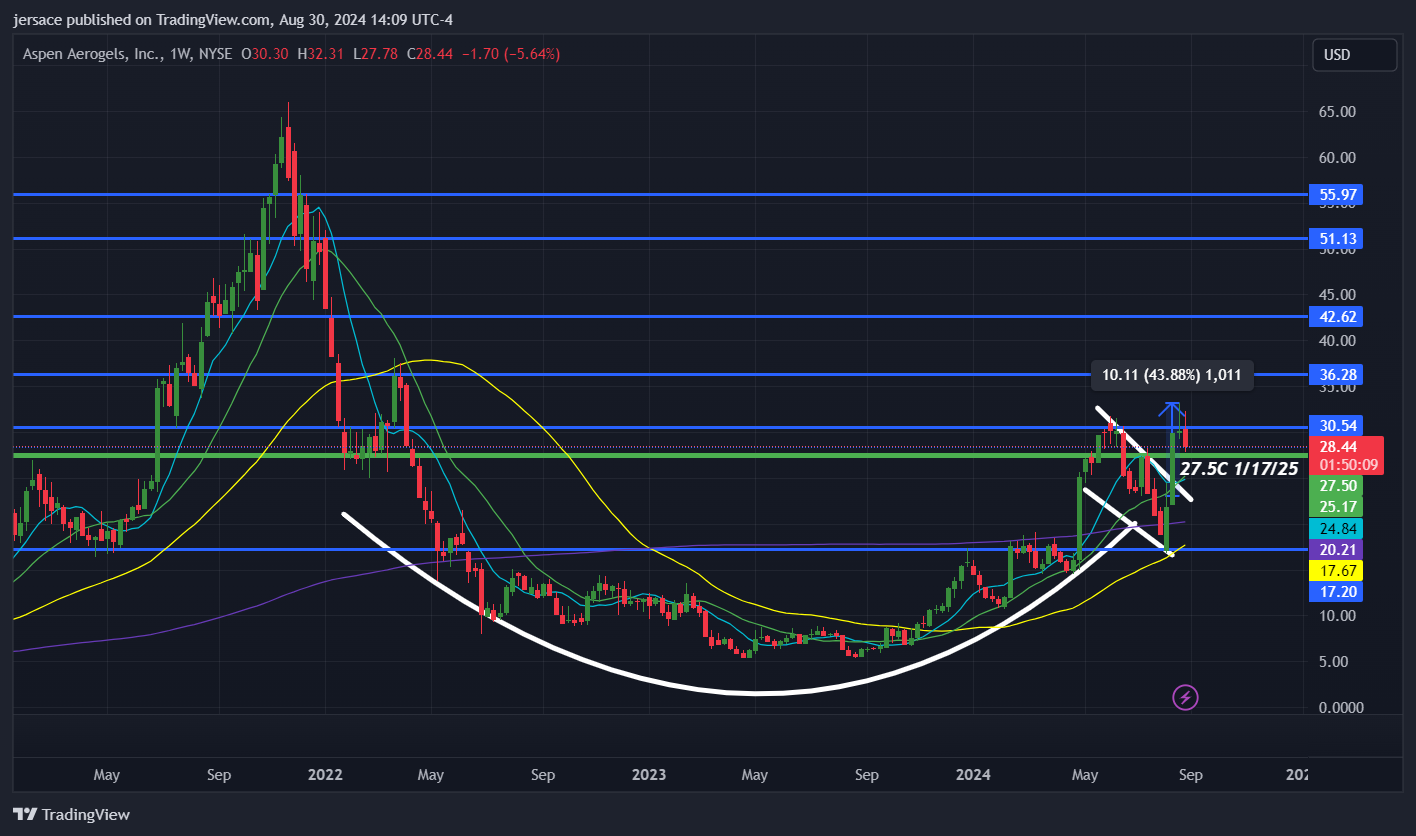
Task: Select the purple 20.21 moving average label
Action: (x=1335, y=549)
